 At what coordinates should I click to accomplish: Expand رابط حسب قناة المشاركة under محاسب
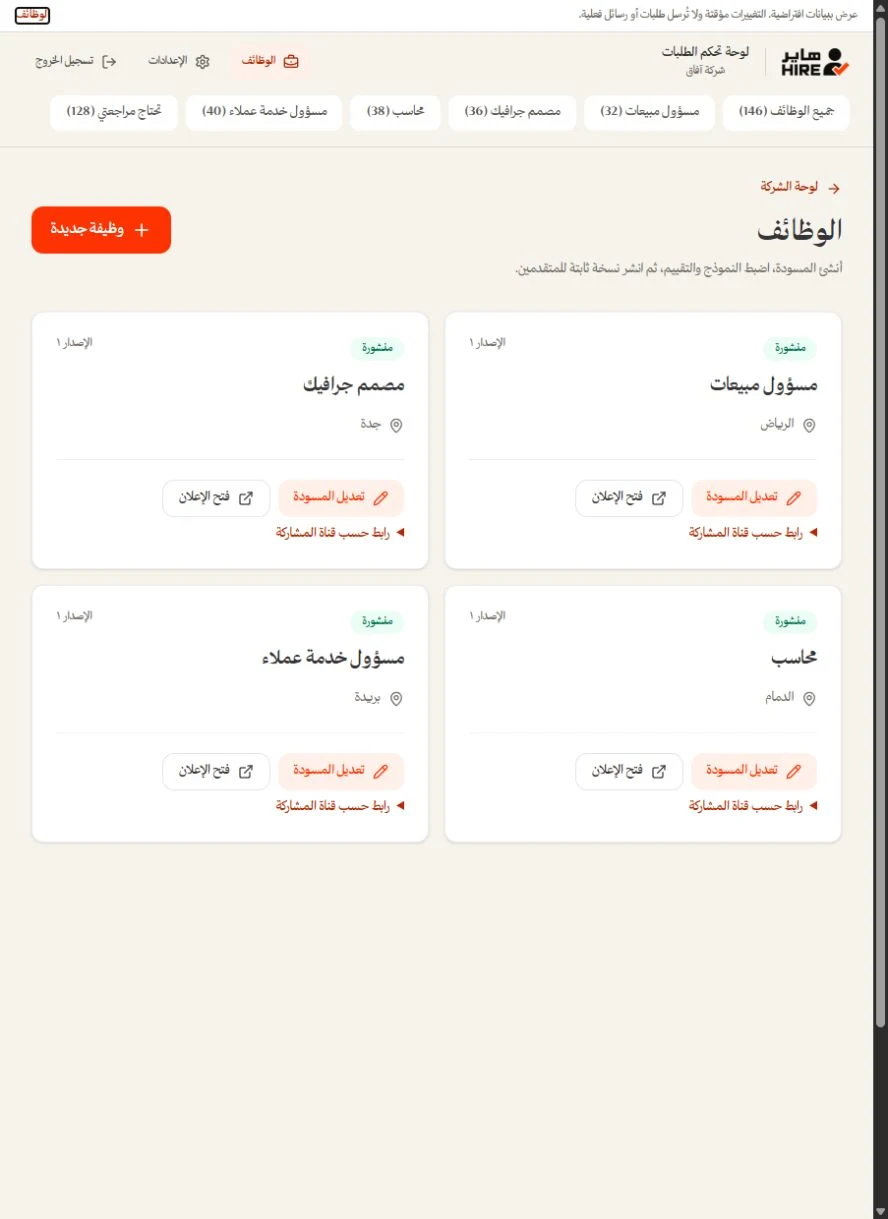click(x=753, y=806)
